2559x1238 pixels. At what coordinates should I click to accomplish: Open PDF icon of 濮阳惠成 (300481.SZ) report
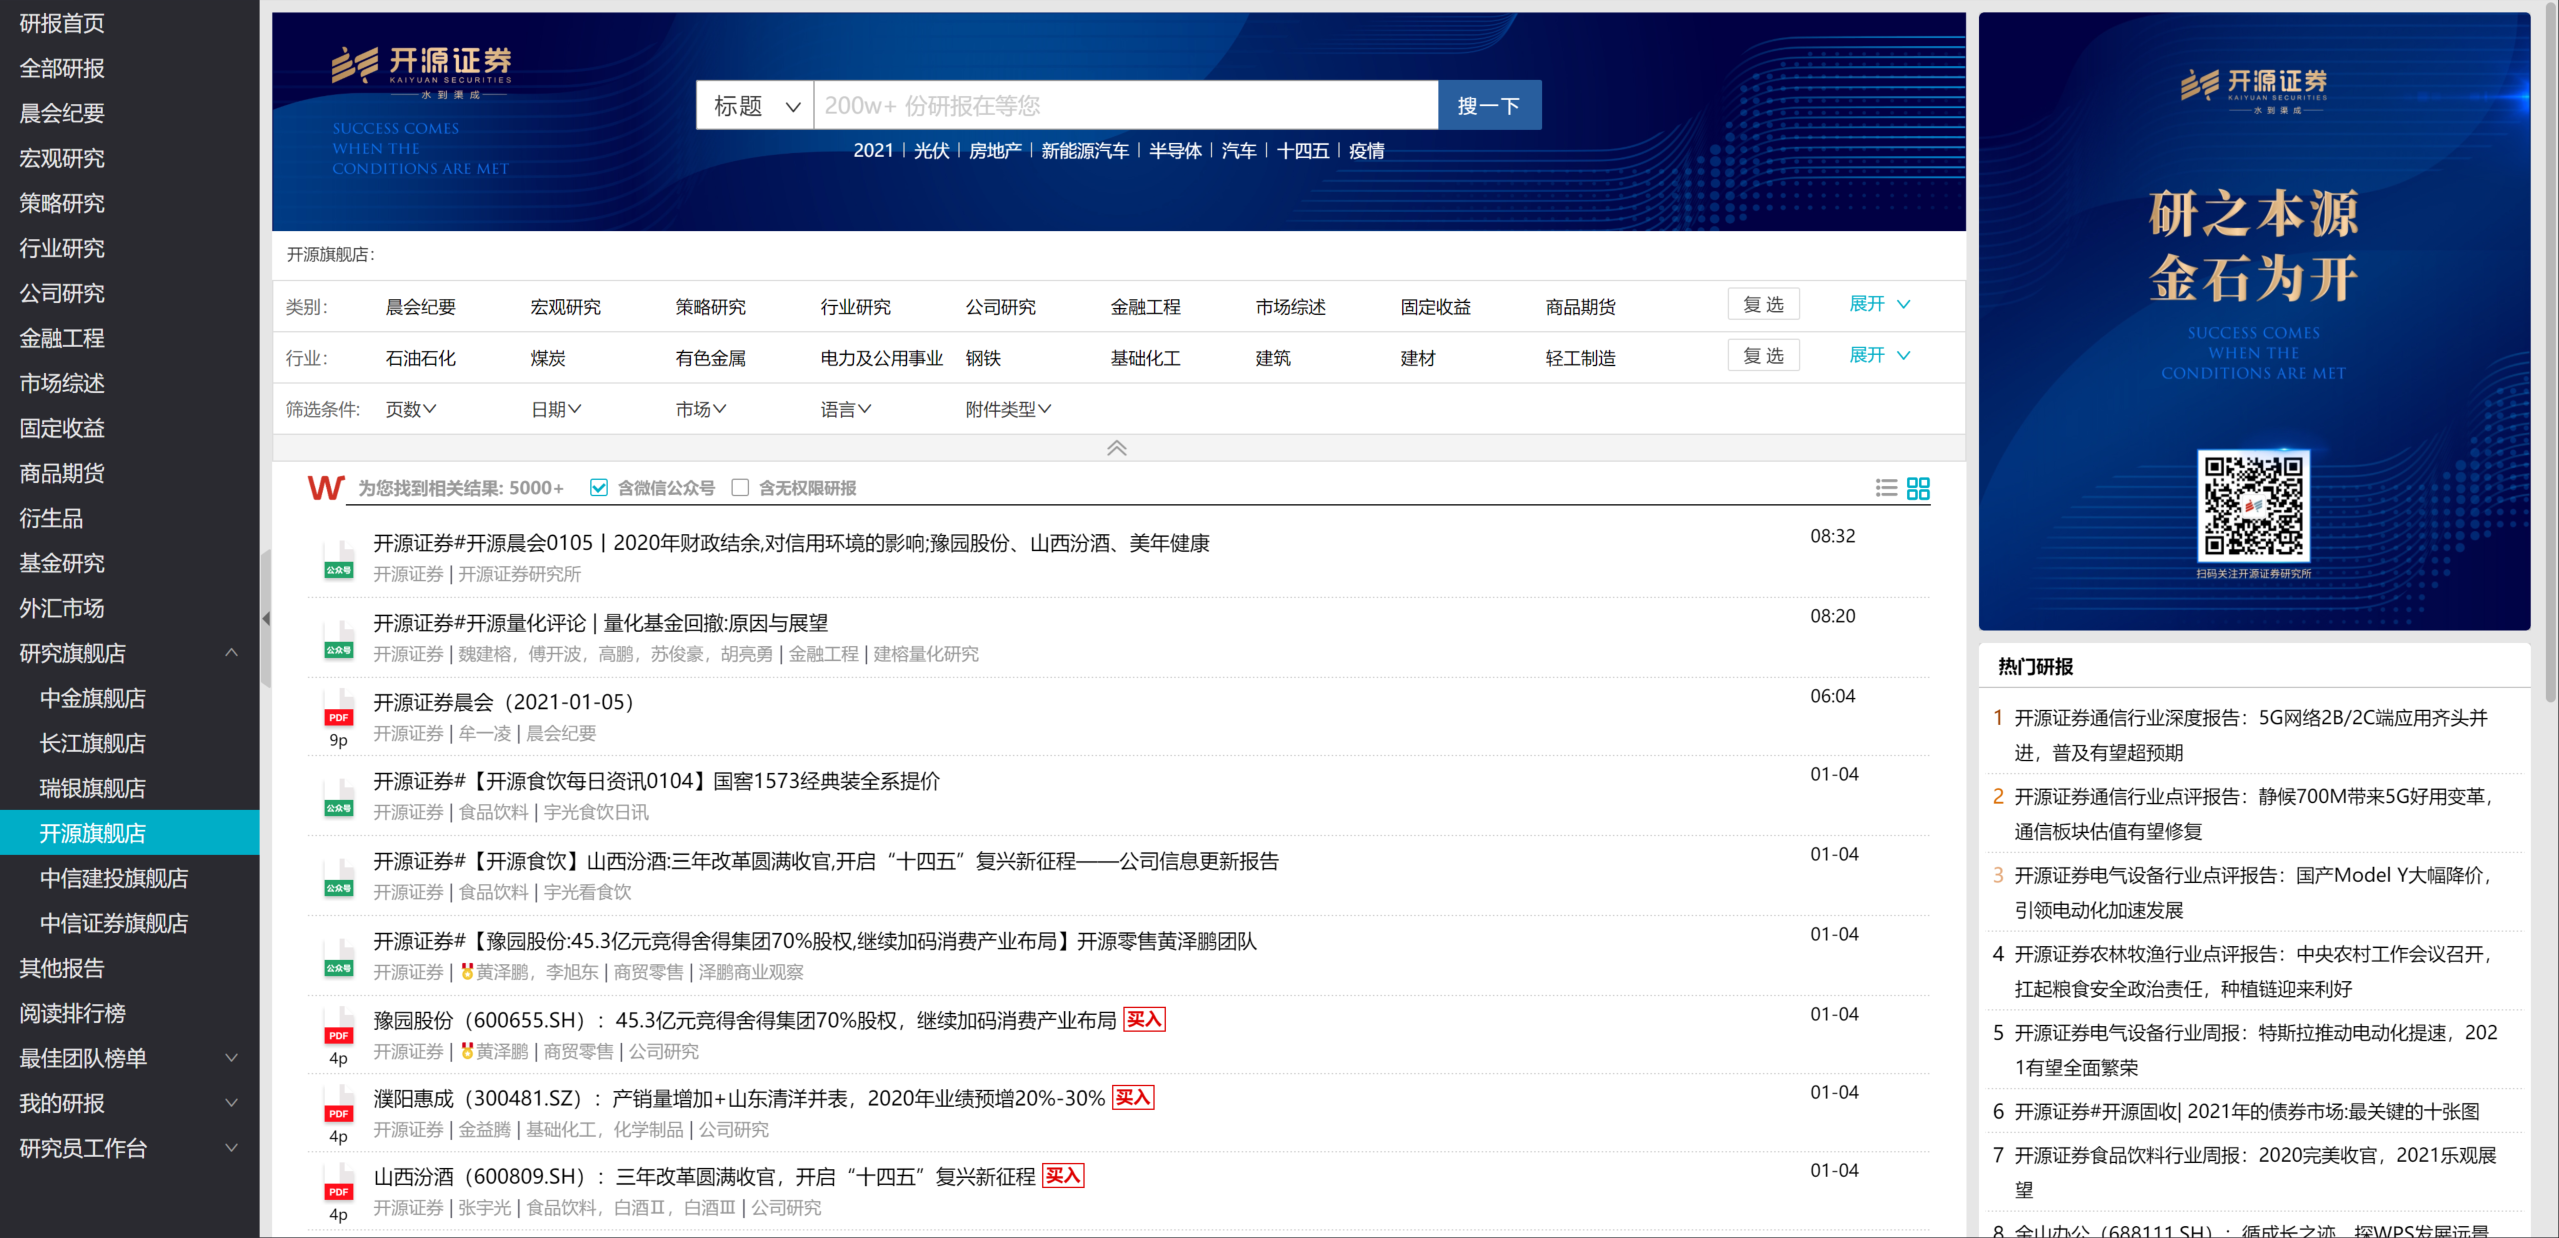[x=339, y=1104]
